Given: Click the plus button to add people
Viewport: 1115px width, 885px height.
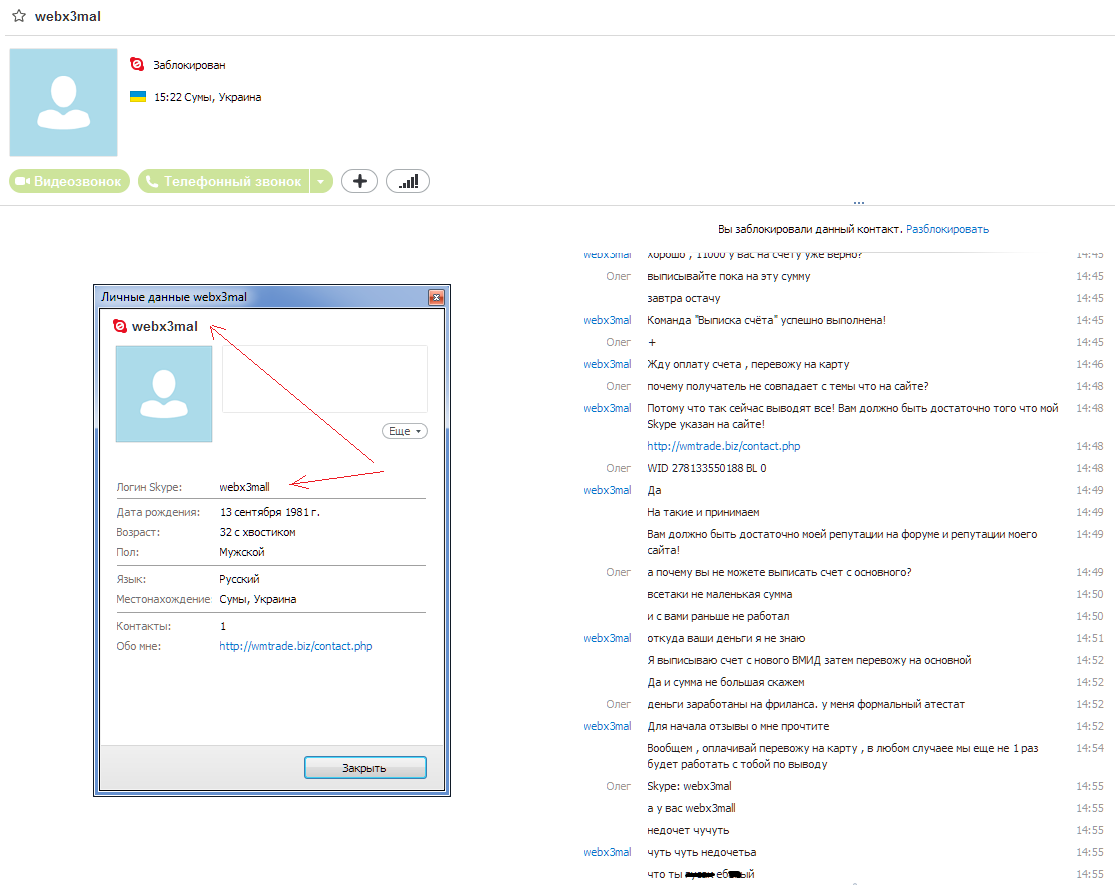Looking at the screenshot, I should (x=359, y=181).
